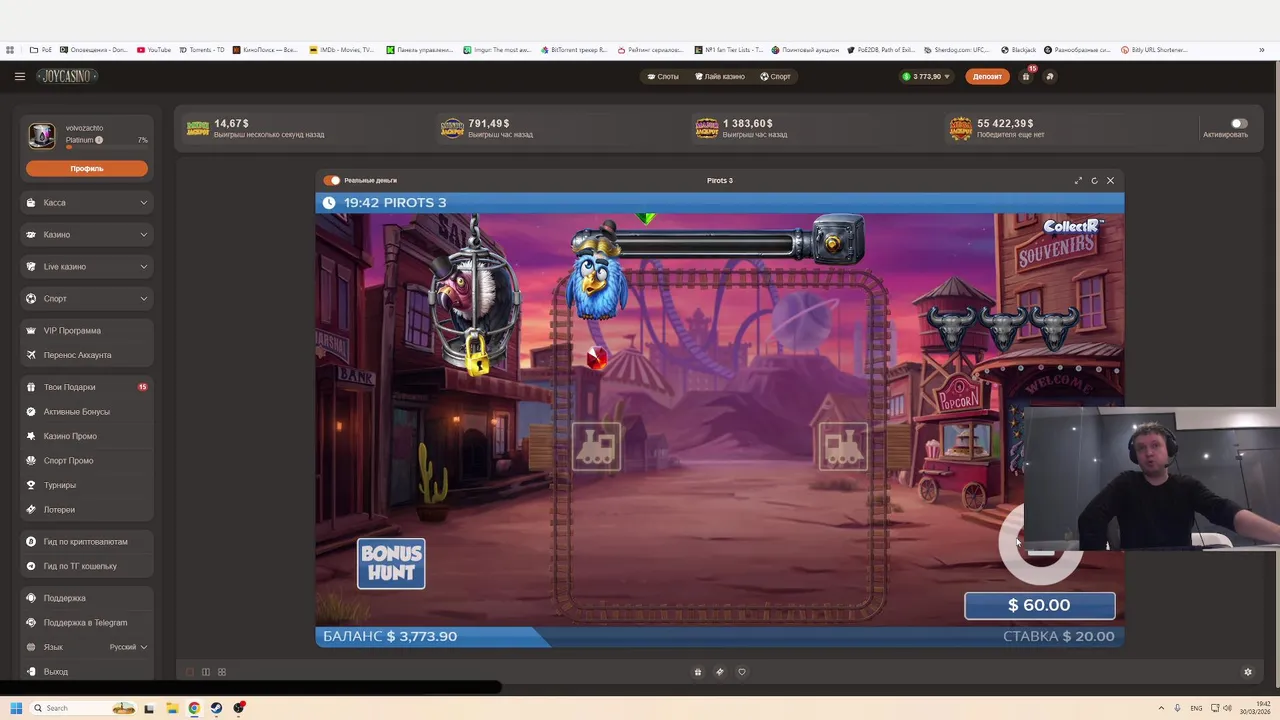Click the user avatar in the sidebar
Screen dimensions: 1280x720
42,135
